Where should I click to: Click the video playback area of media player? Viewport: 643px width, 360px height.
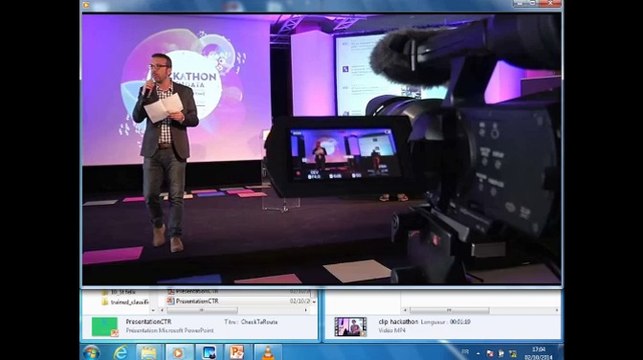(x=322, y=149)
